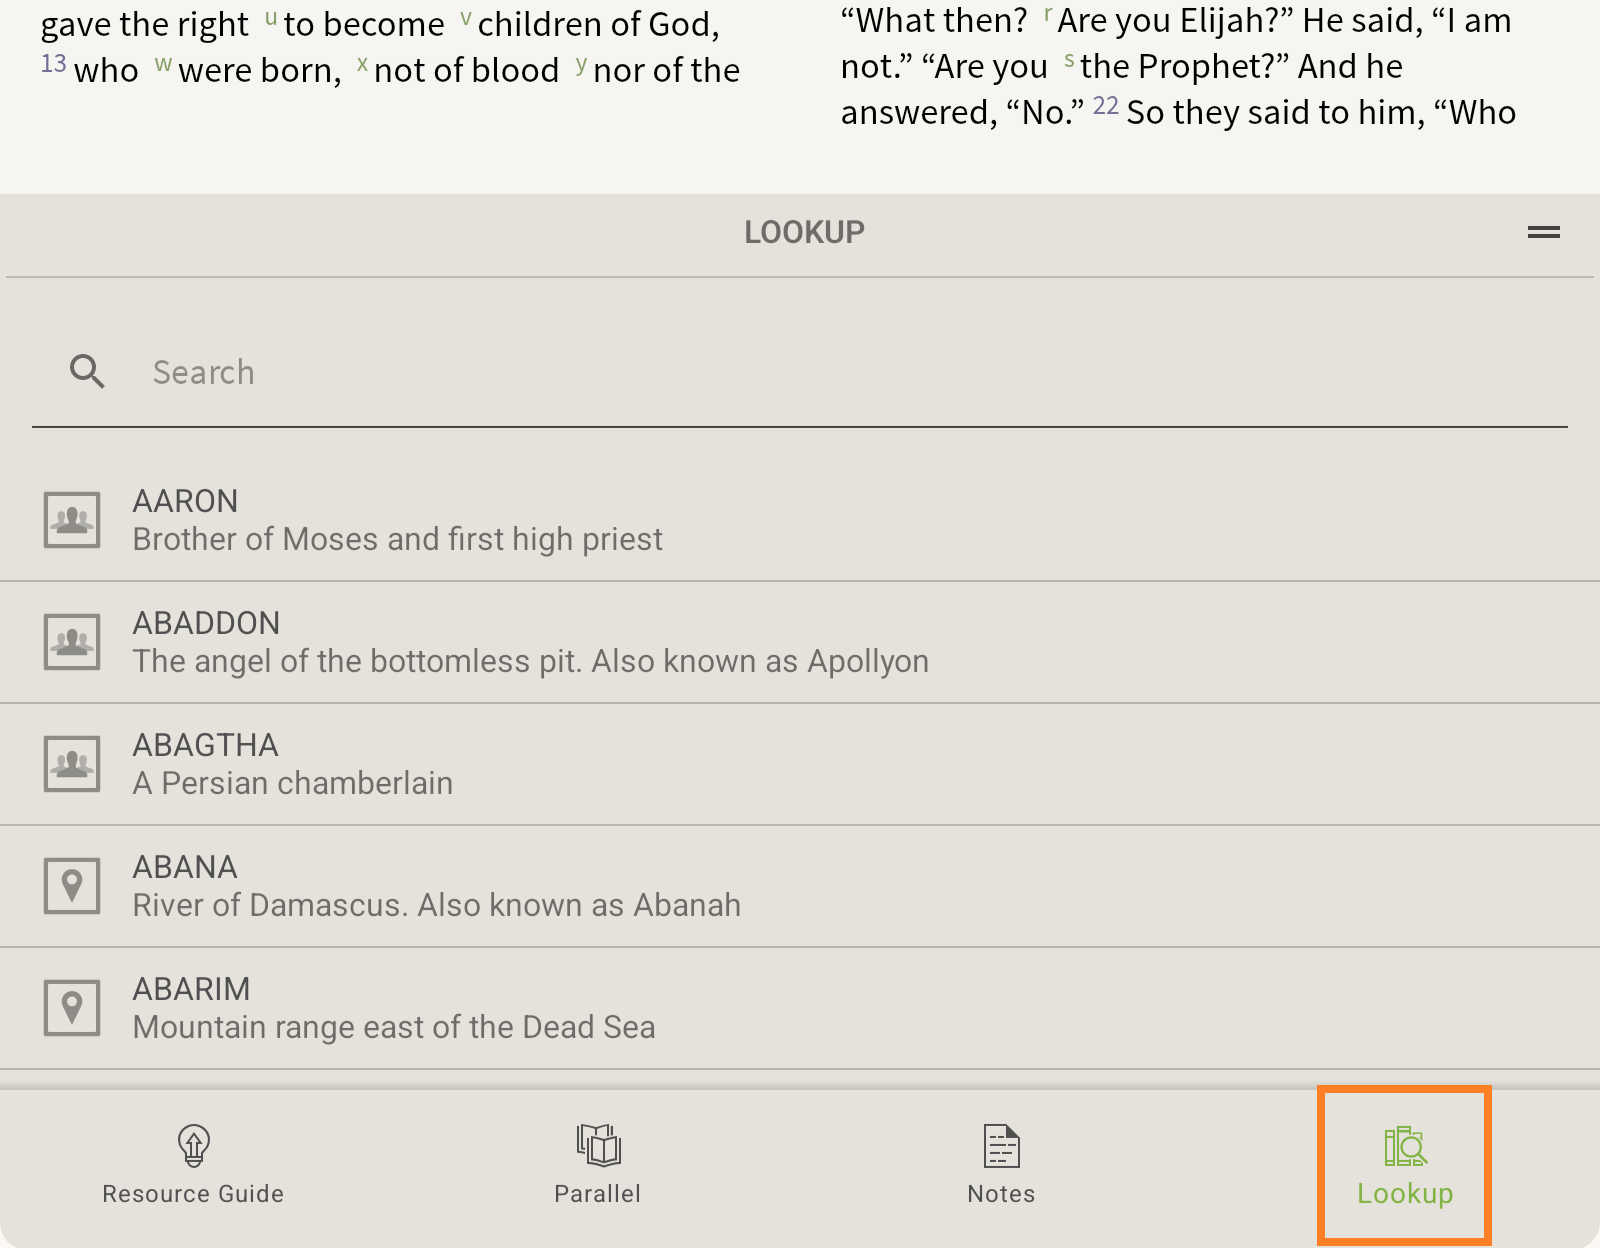The width and height of the screenshot is (1600, 1248).
Task: Click the people icon beside ABADDON
Action: click(72, 642)
